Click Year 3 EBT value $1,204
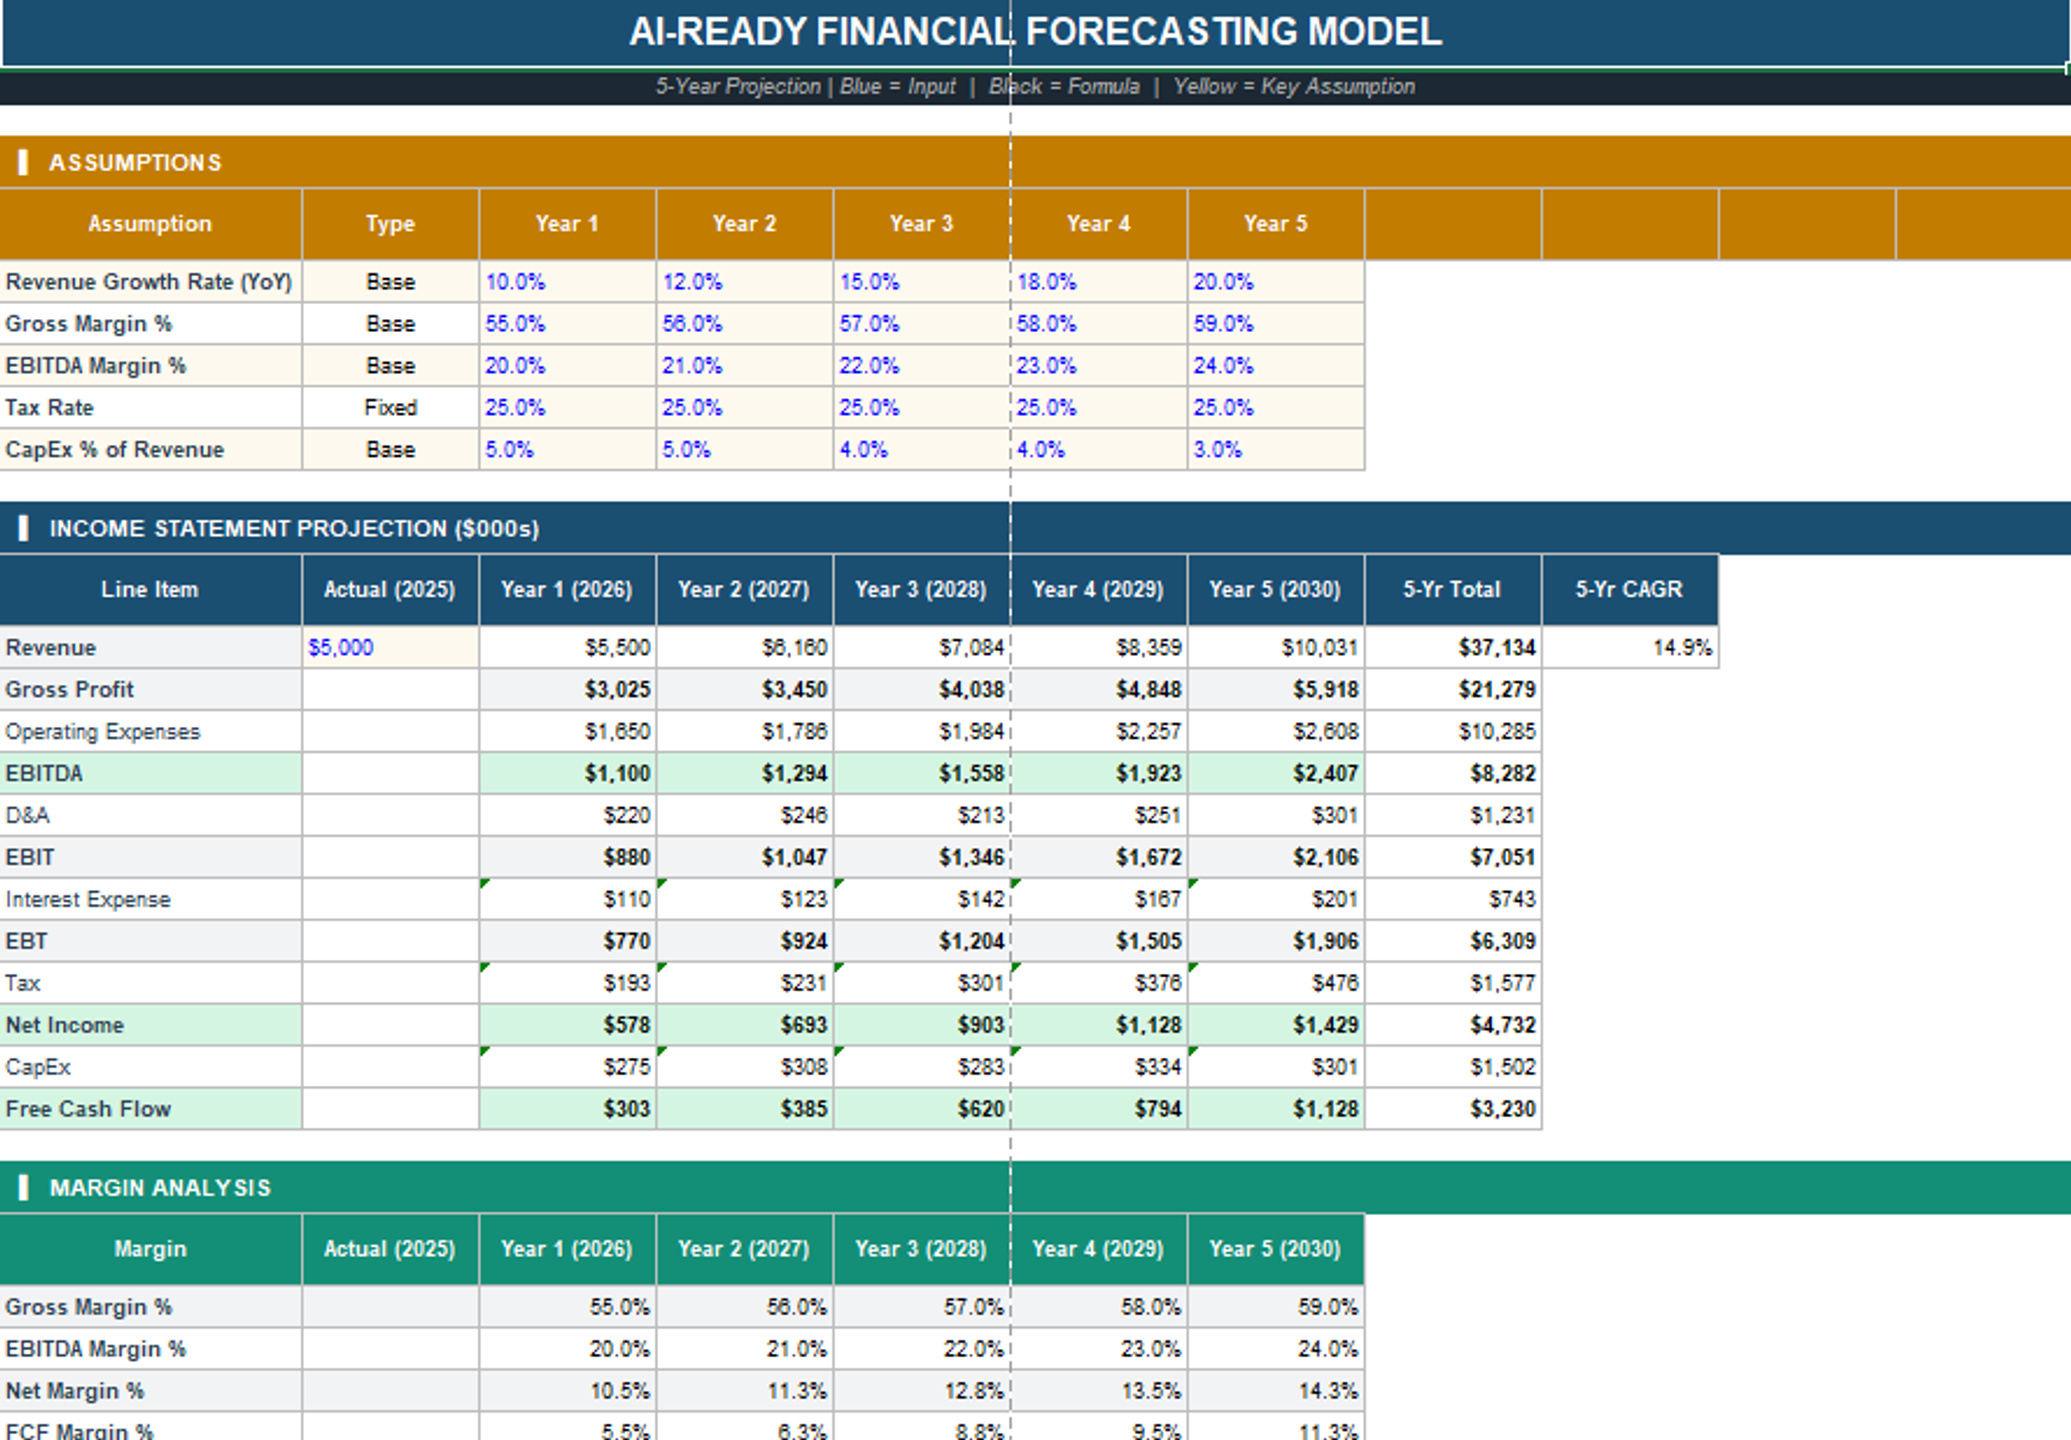This screenshot has width=2071, height=1440. point(921,941)
